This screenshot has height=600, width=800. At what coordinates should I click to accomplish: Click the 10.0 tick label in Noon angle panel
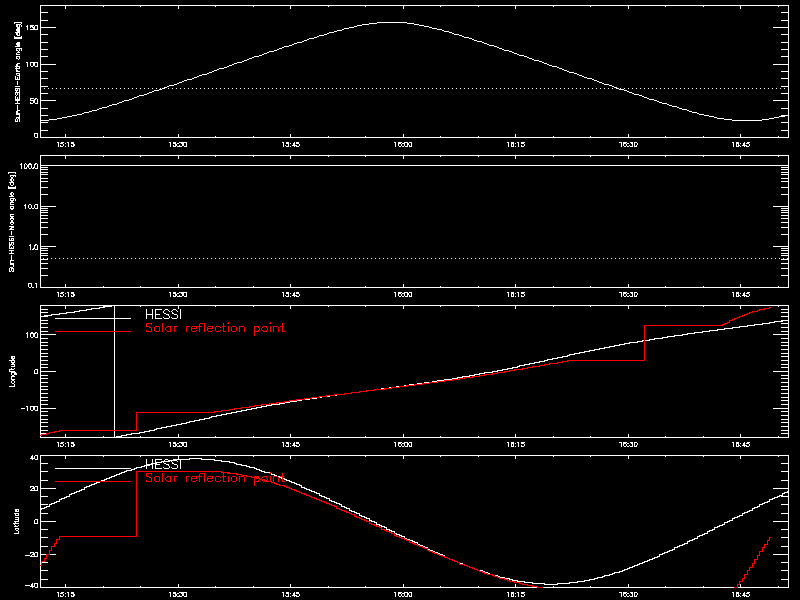pos(31,207)
